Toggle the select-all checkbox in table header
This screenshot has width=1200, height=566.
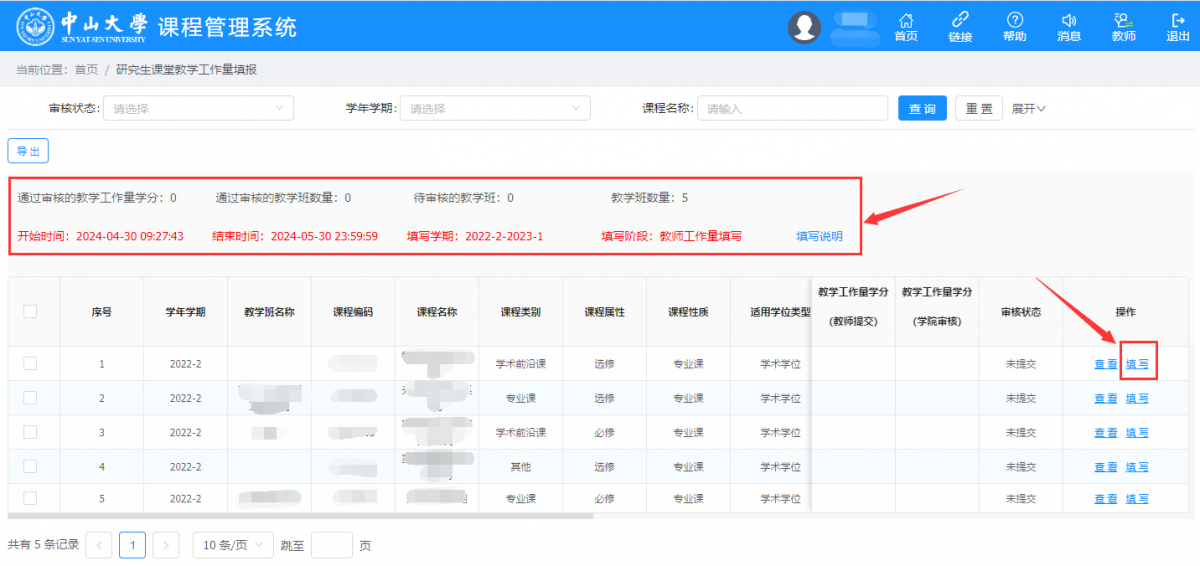pyautogui.click(x=30, y=312)
